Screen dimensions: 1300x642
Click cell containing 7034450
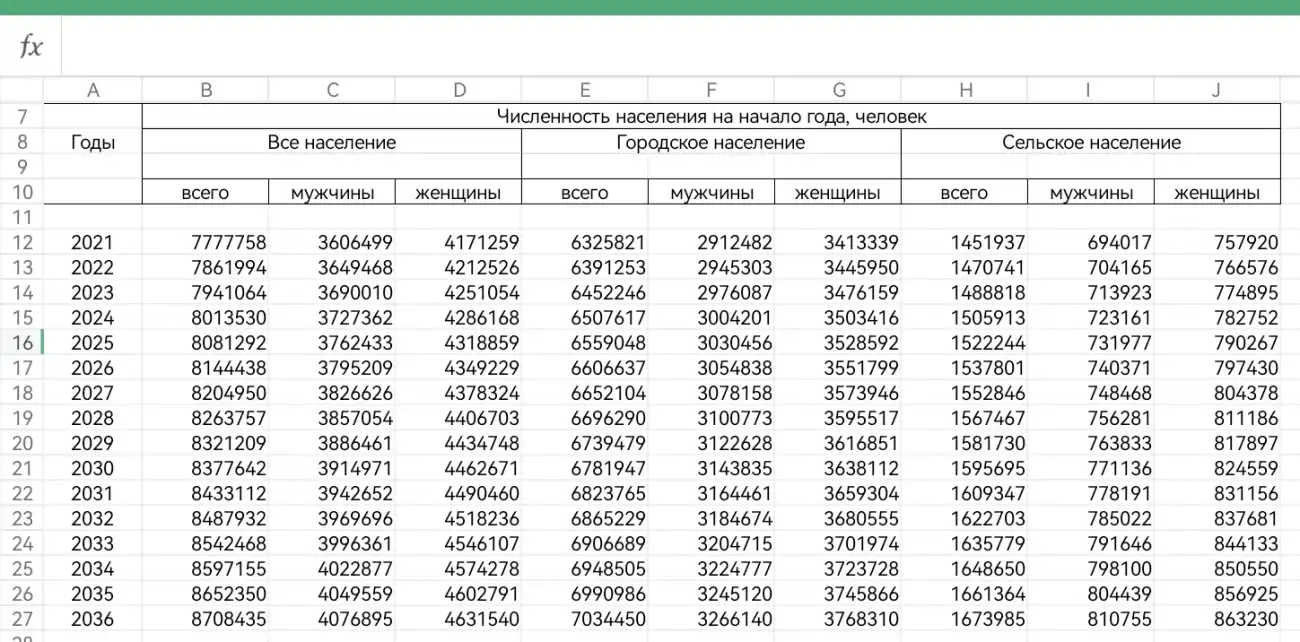click(585, 619)
